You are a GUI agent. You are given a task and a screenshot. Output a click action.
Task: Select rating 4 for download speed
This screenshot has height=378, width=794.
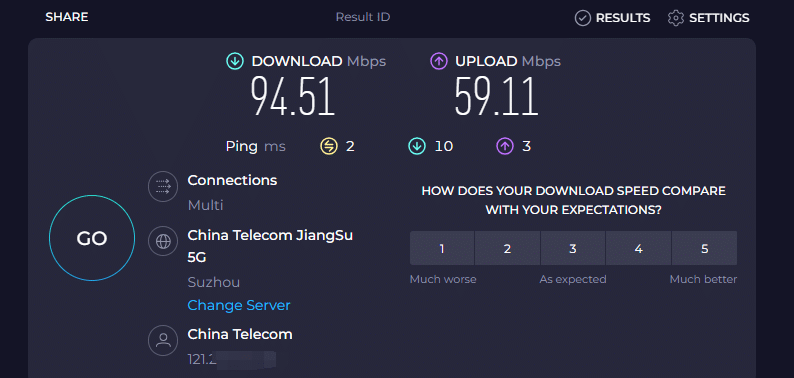[639, 248]
